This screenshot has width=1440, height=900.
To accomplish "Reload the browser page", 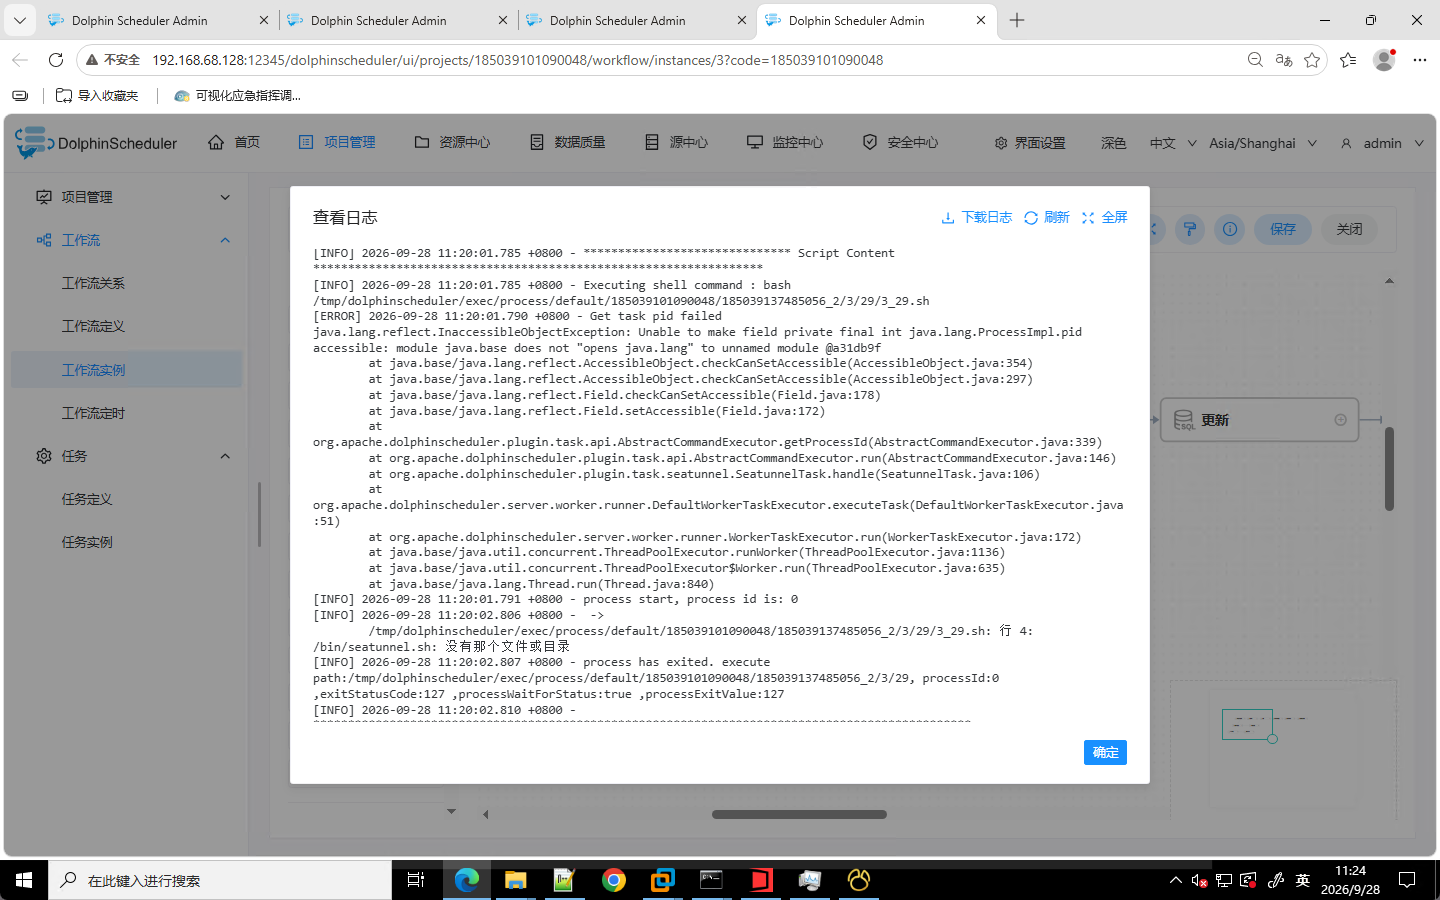I will pos(56,60).
